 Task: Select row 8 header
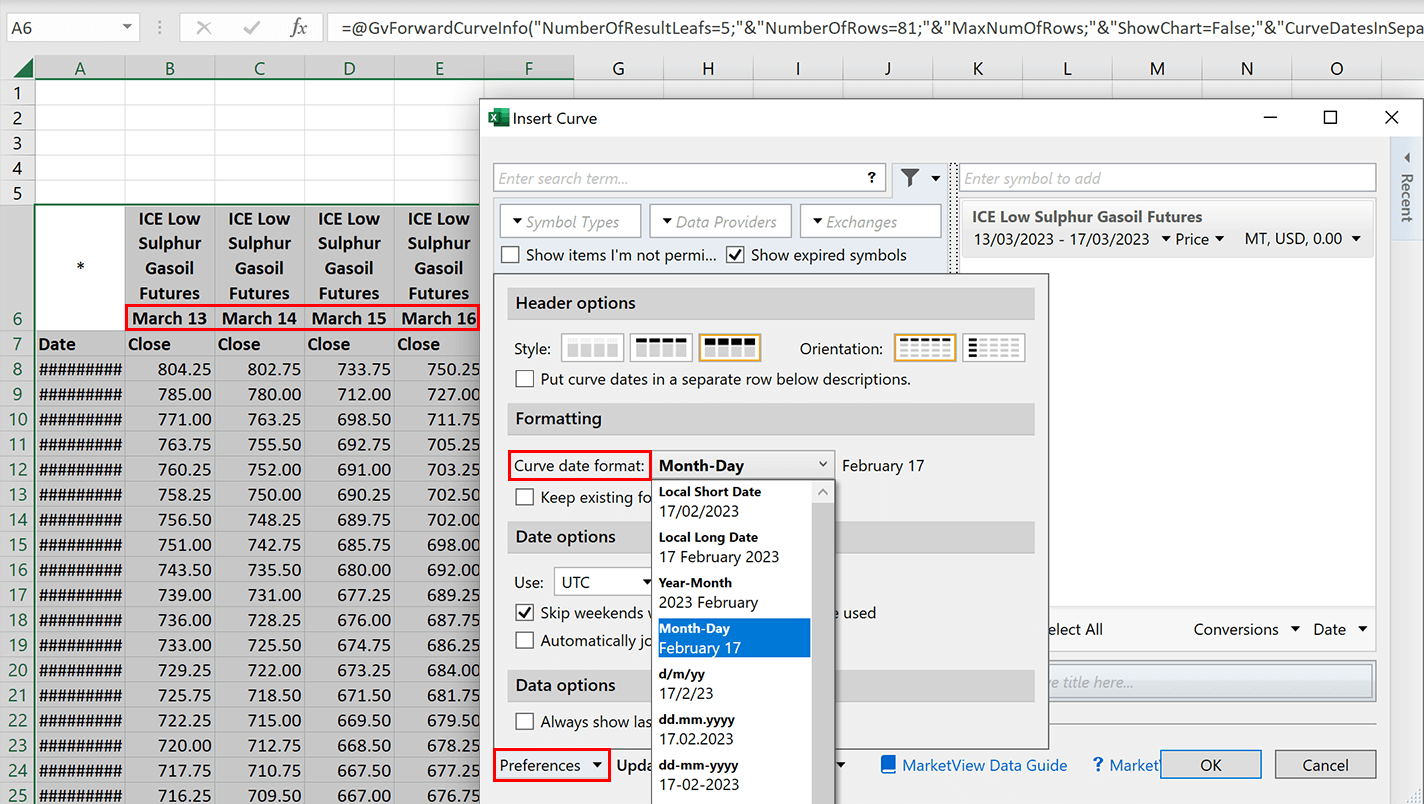[17, 369]
